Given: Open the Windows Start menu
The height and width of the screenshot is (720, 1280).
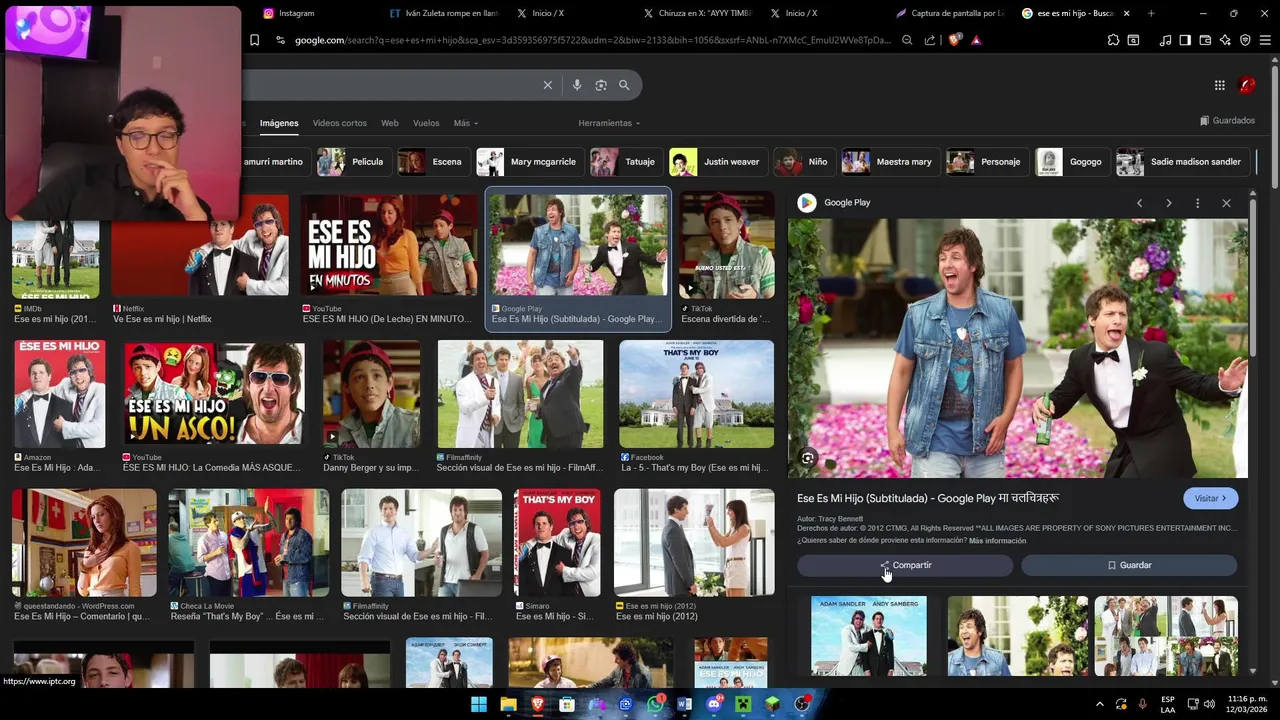Looking at the screenshot, I should pos(478,704).
